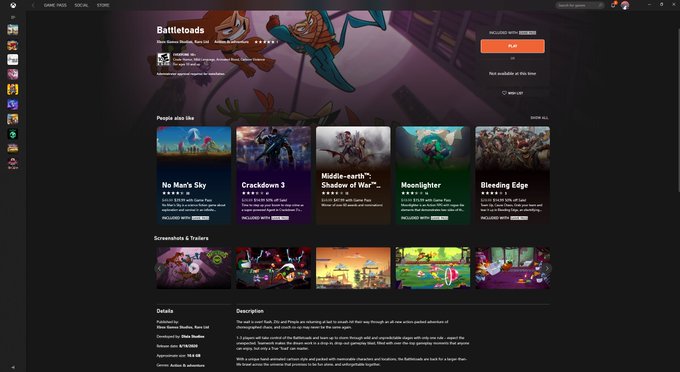
Task: Open the Action & adventure genre link under title
Action: click(x=231, y=42)
